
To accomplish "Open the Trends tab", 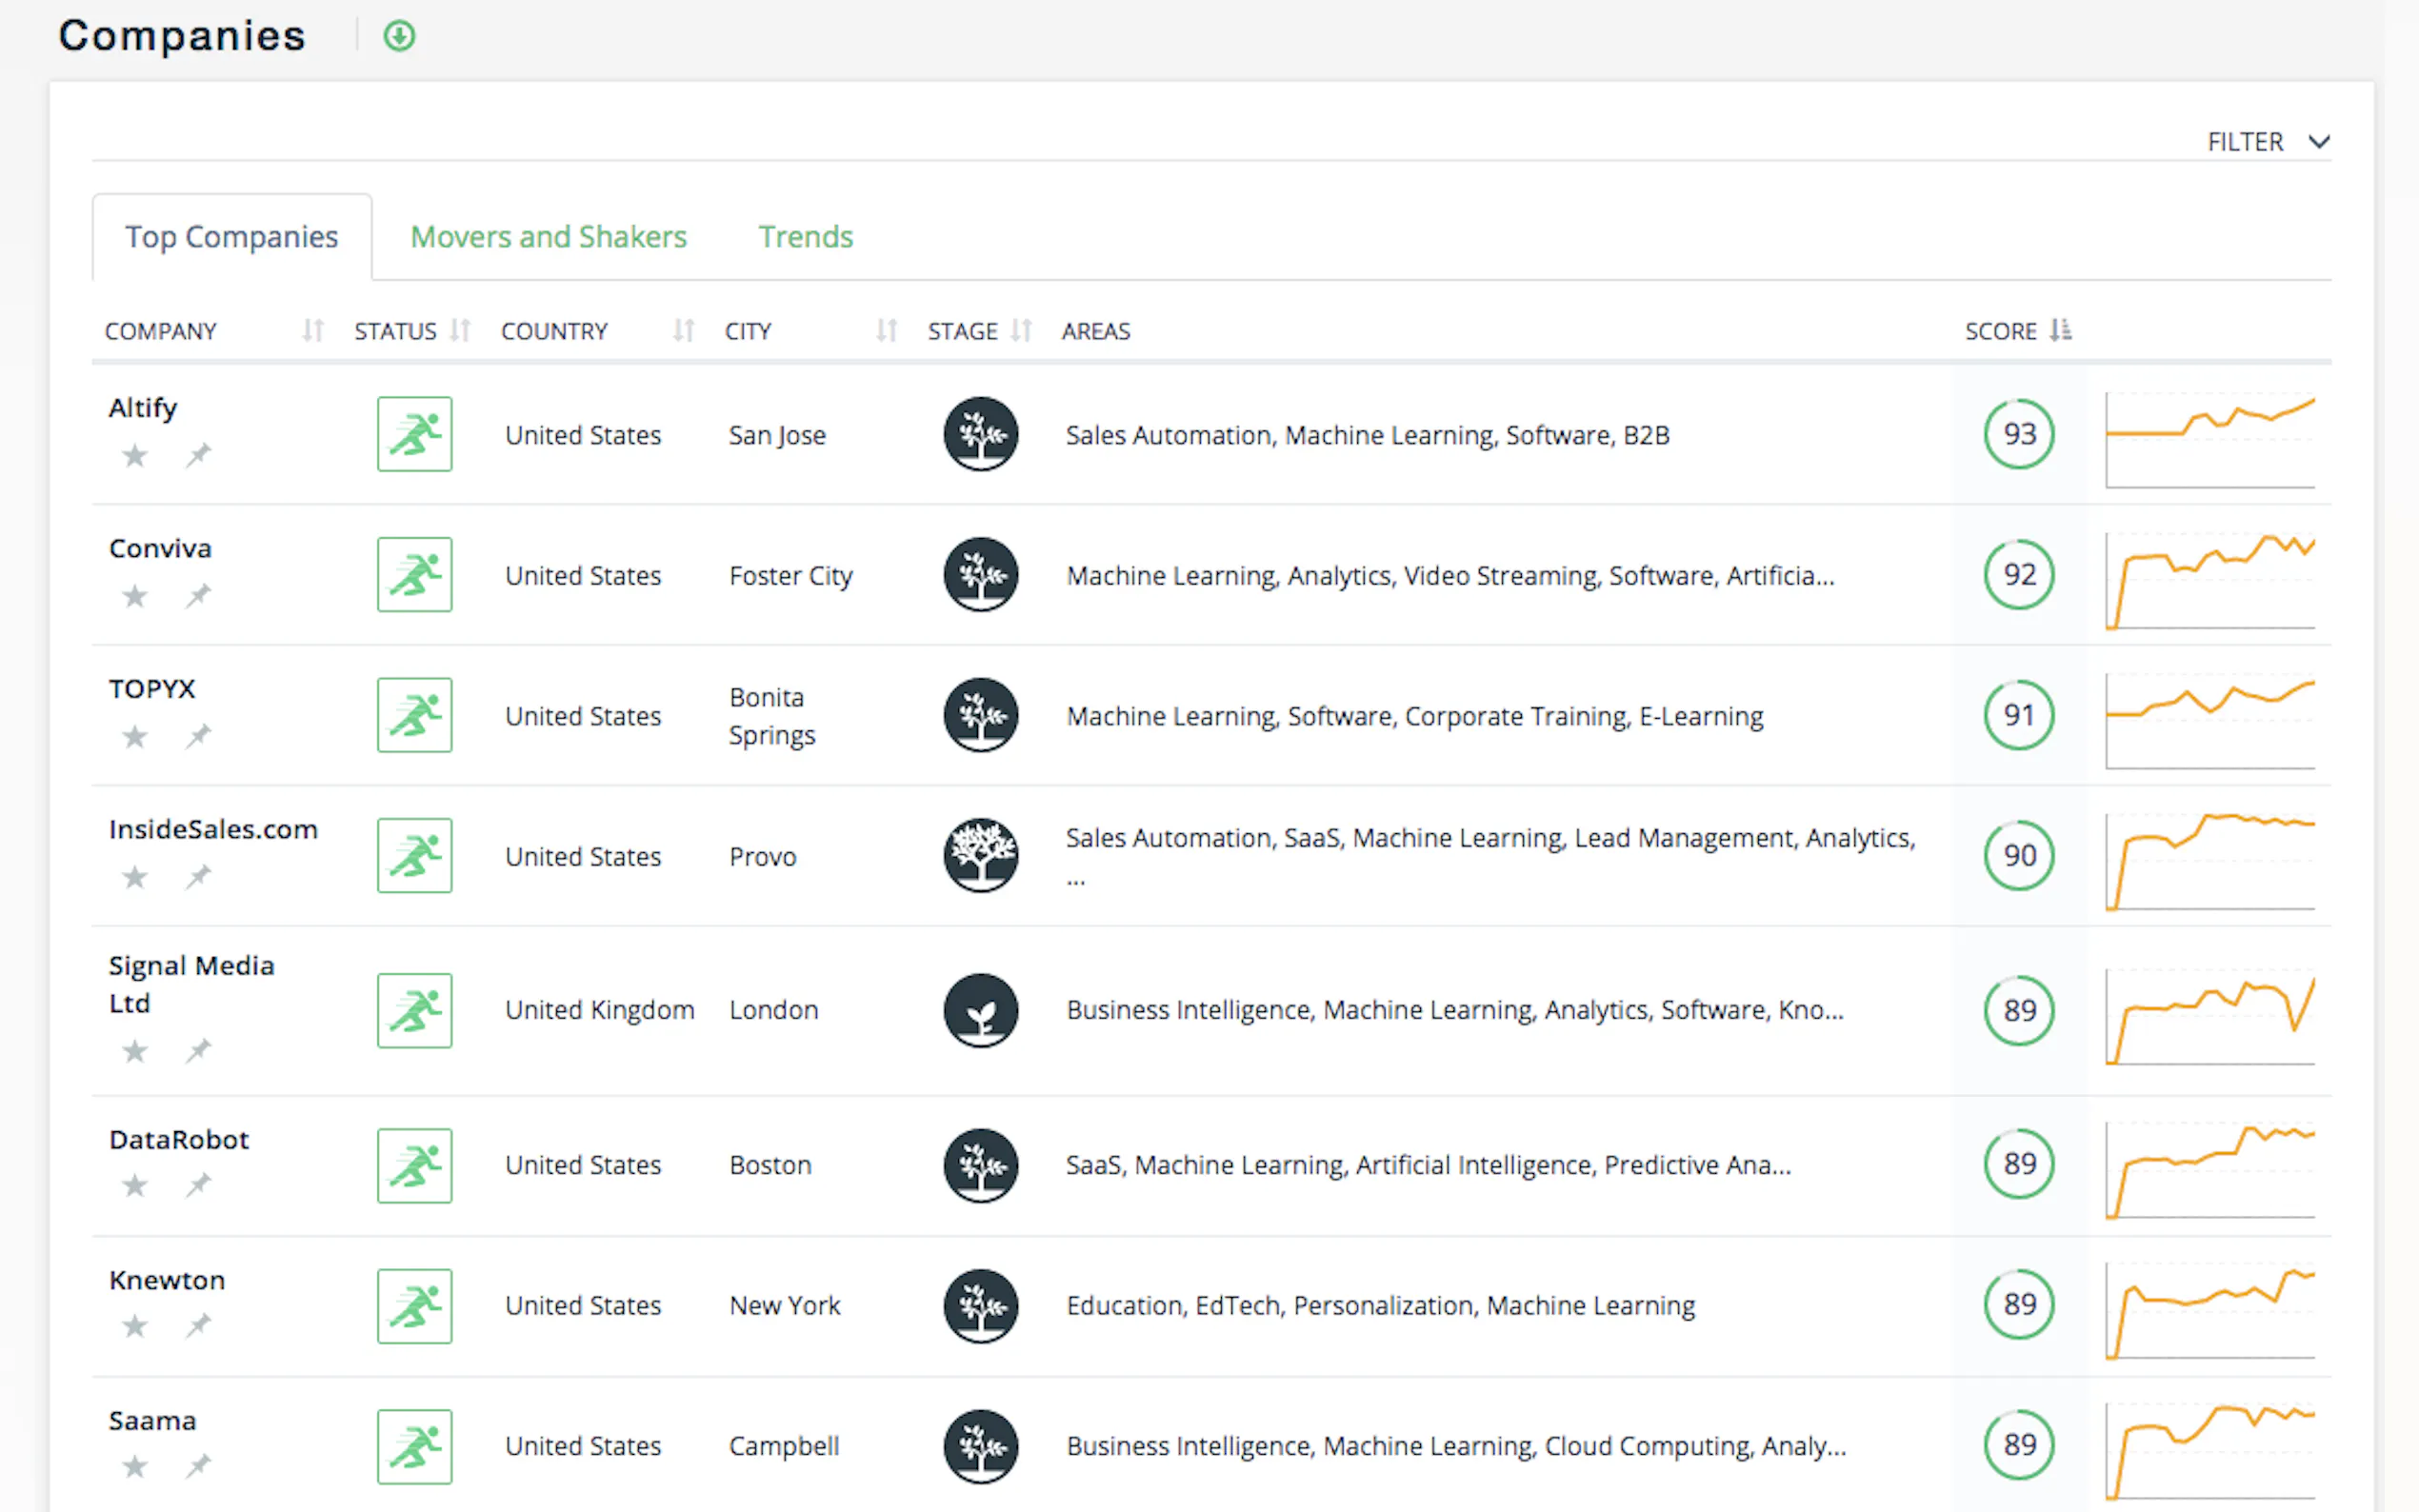I will point(805,237).
